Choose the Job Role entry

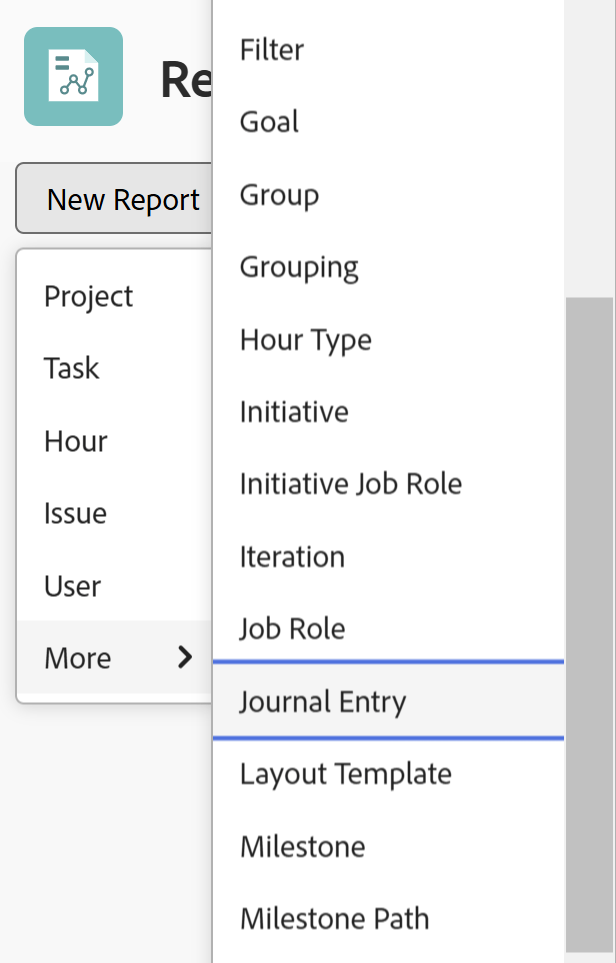292,629
